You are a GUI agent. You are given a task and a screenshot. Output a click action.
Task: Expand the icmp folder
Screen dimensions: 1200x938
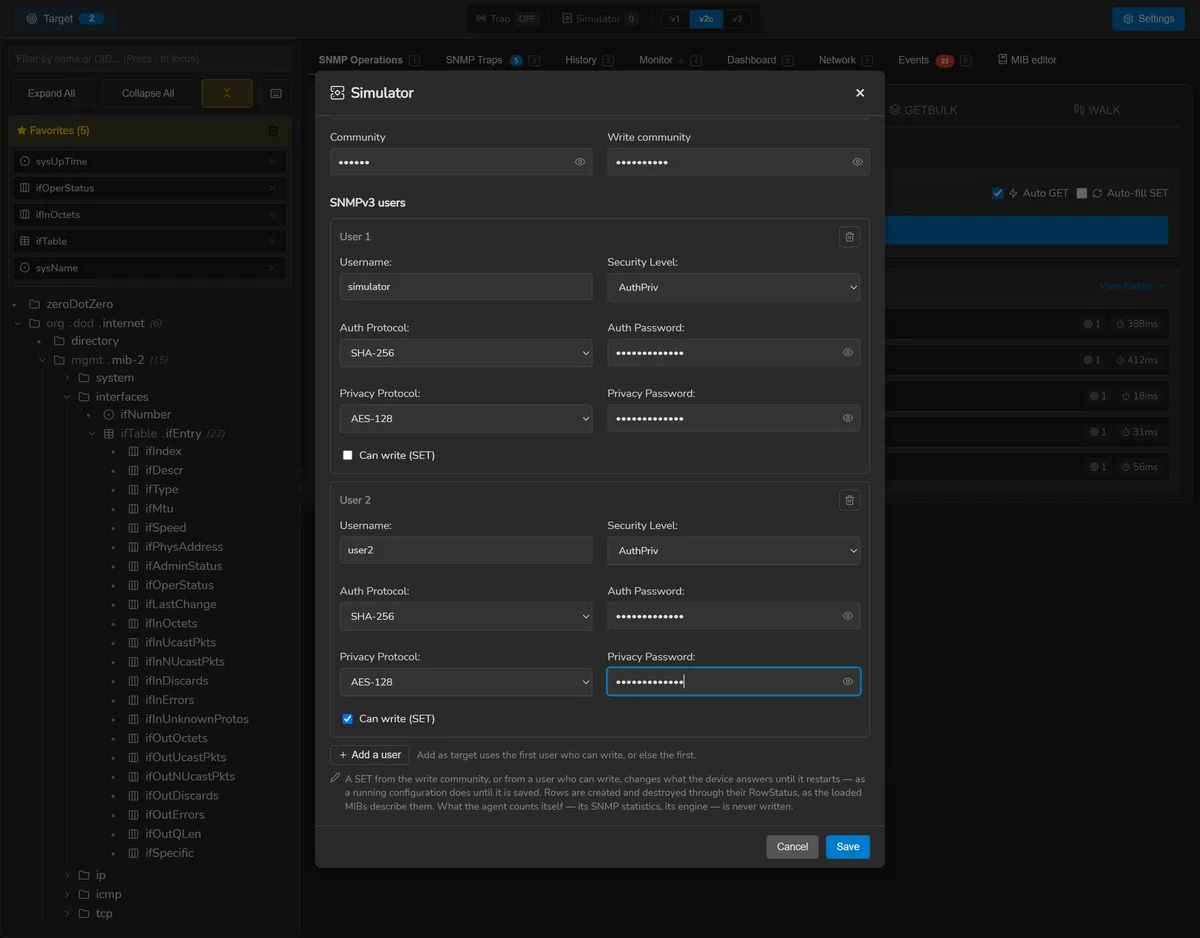click(x=68, y=895)
